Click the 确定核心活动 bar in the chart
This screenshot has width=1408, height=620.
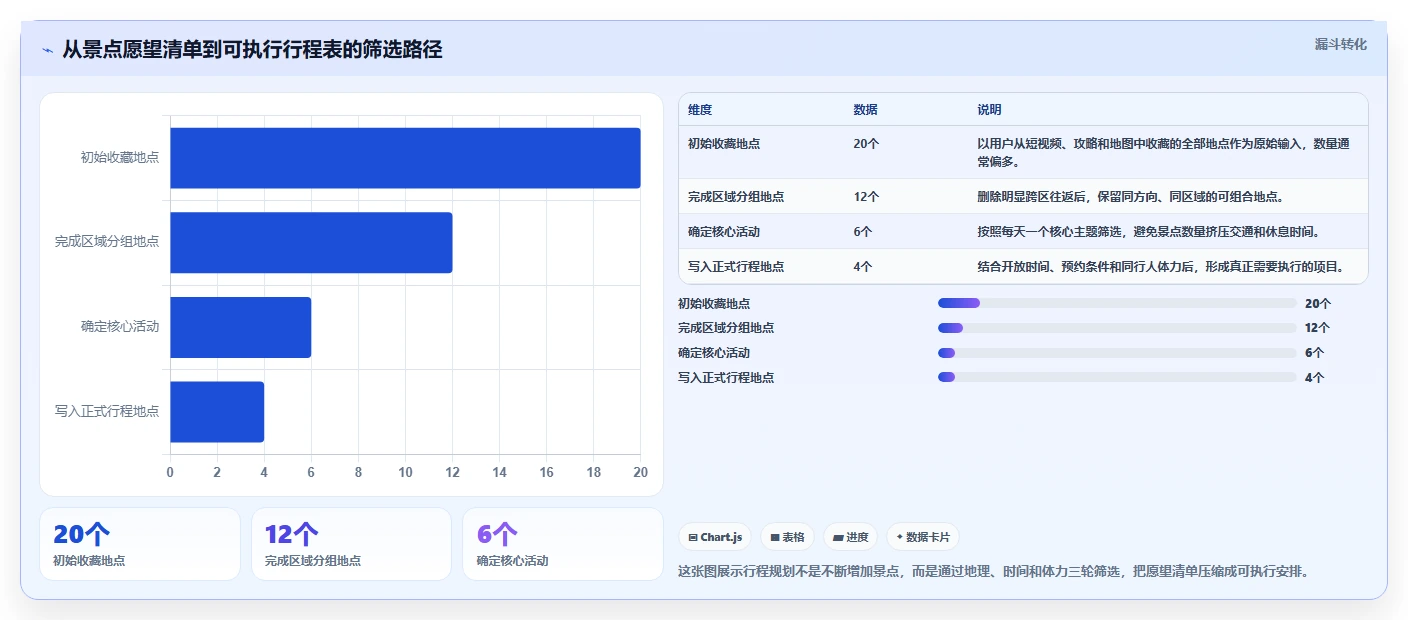click(x=240, y=327)
